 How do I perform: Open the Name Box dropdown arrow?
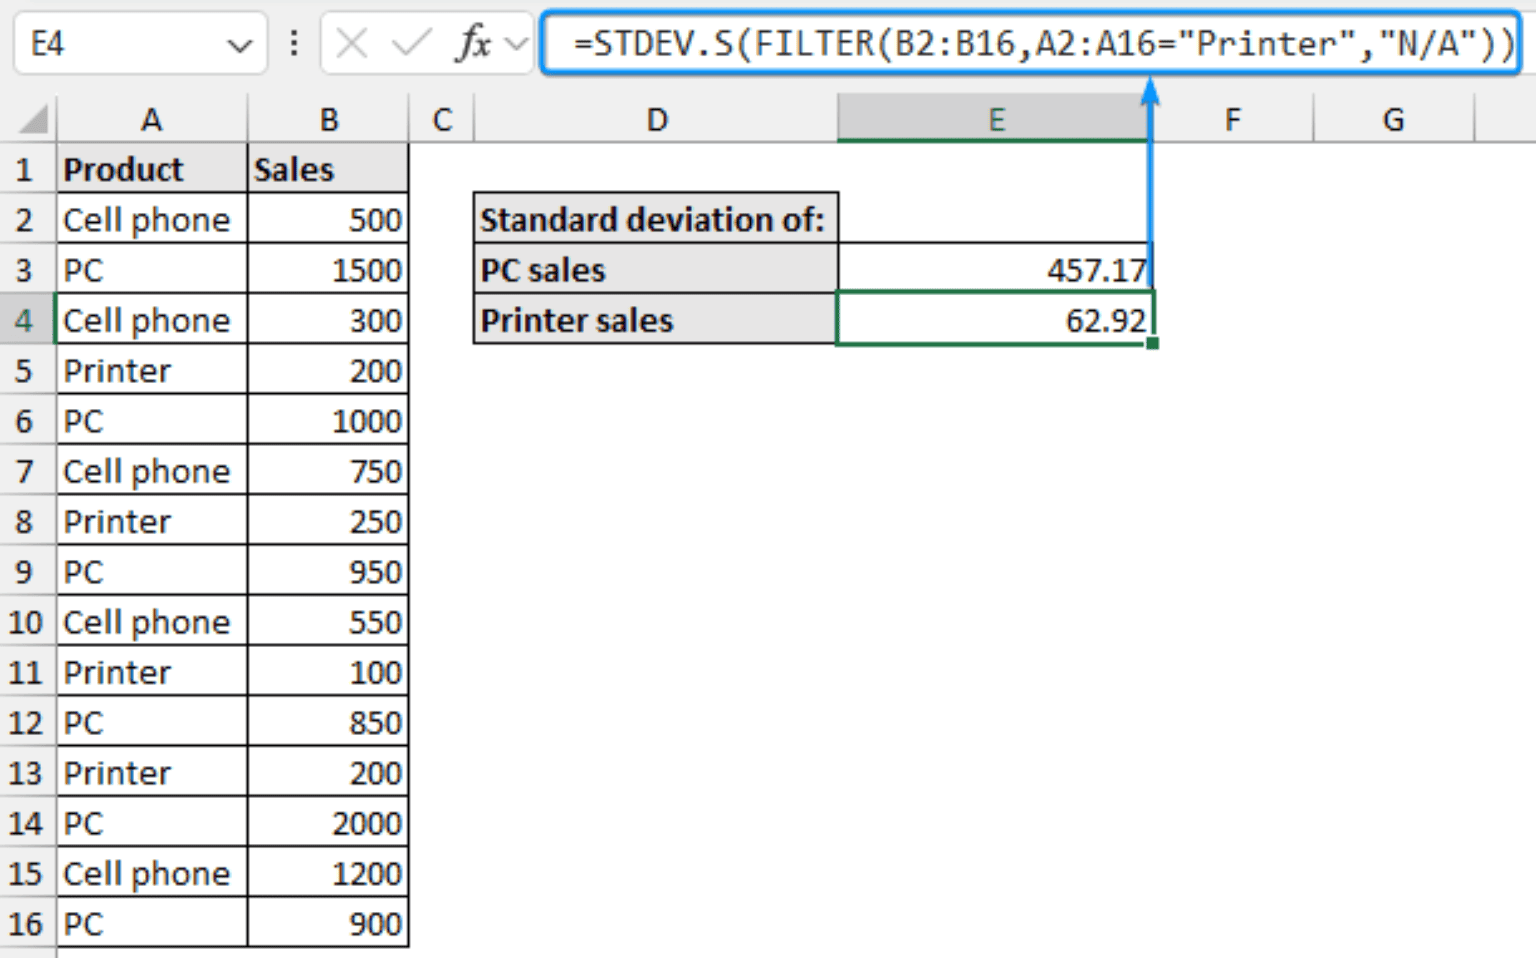point(241,42)
